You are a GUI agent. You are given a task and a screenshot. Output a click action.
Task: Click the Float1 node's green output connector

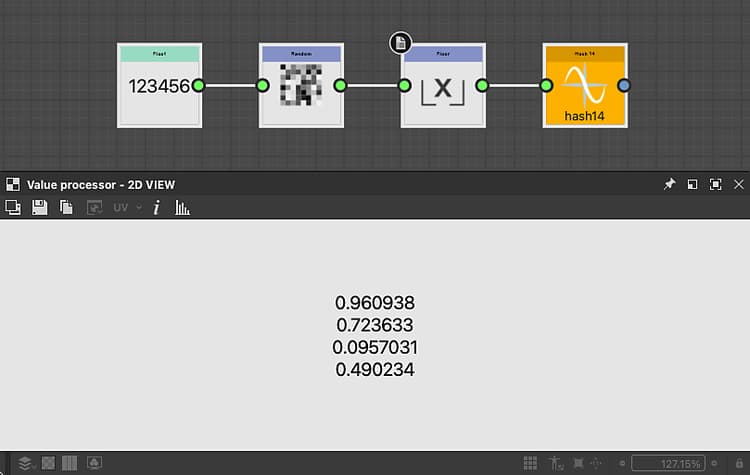[198, 86]
